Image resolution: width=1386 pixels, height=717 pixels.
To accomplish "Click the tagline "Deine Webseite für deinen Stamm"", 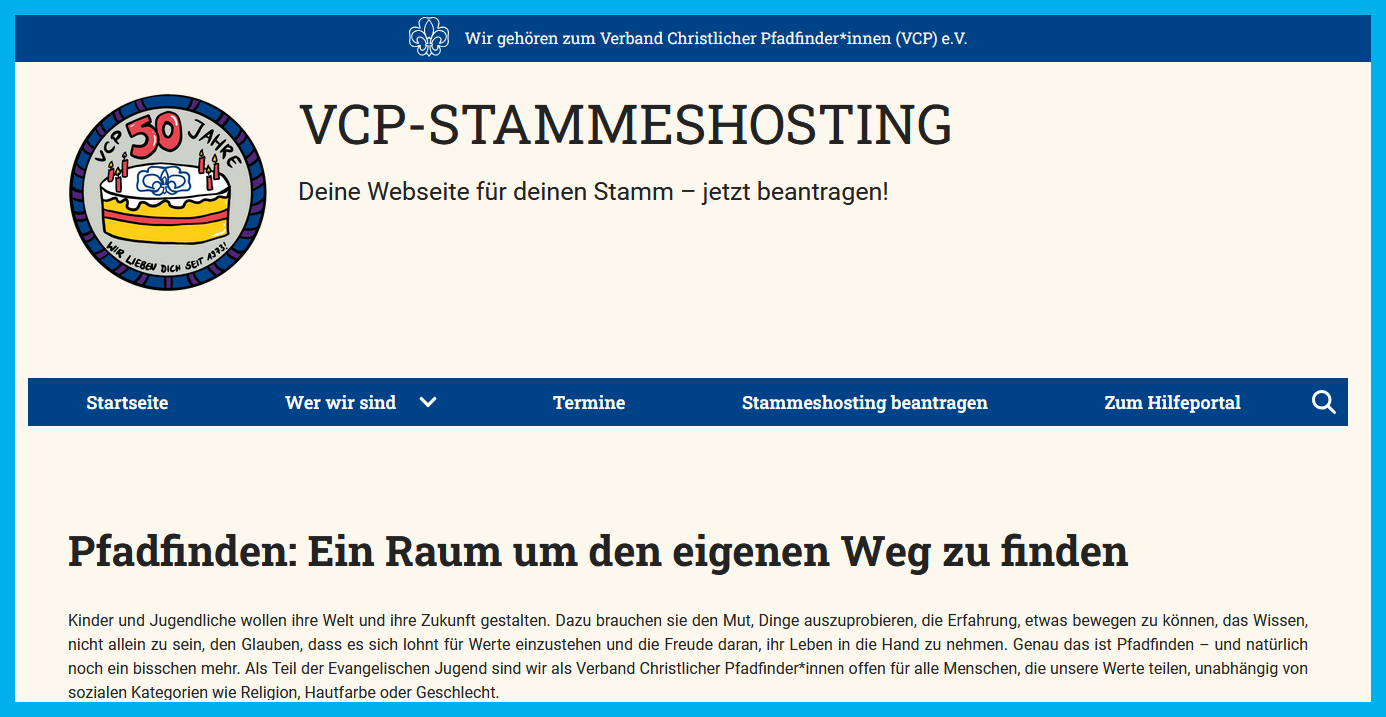I will (593, 191).
